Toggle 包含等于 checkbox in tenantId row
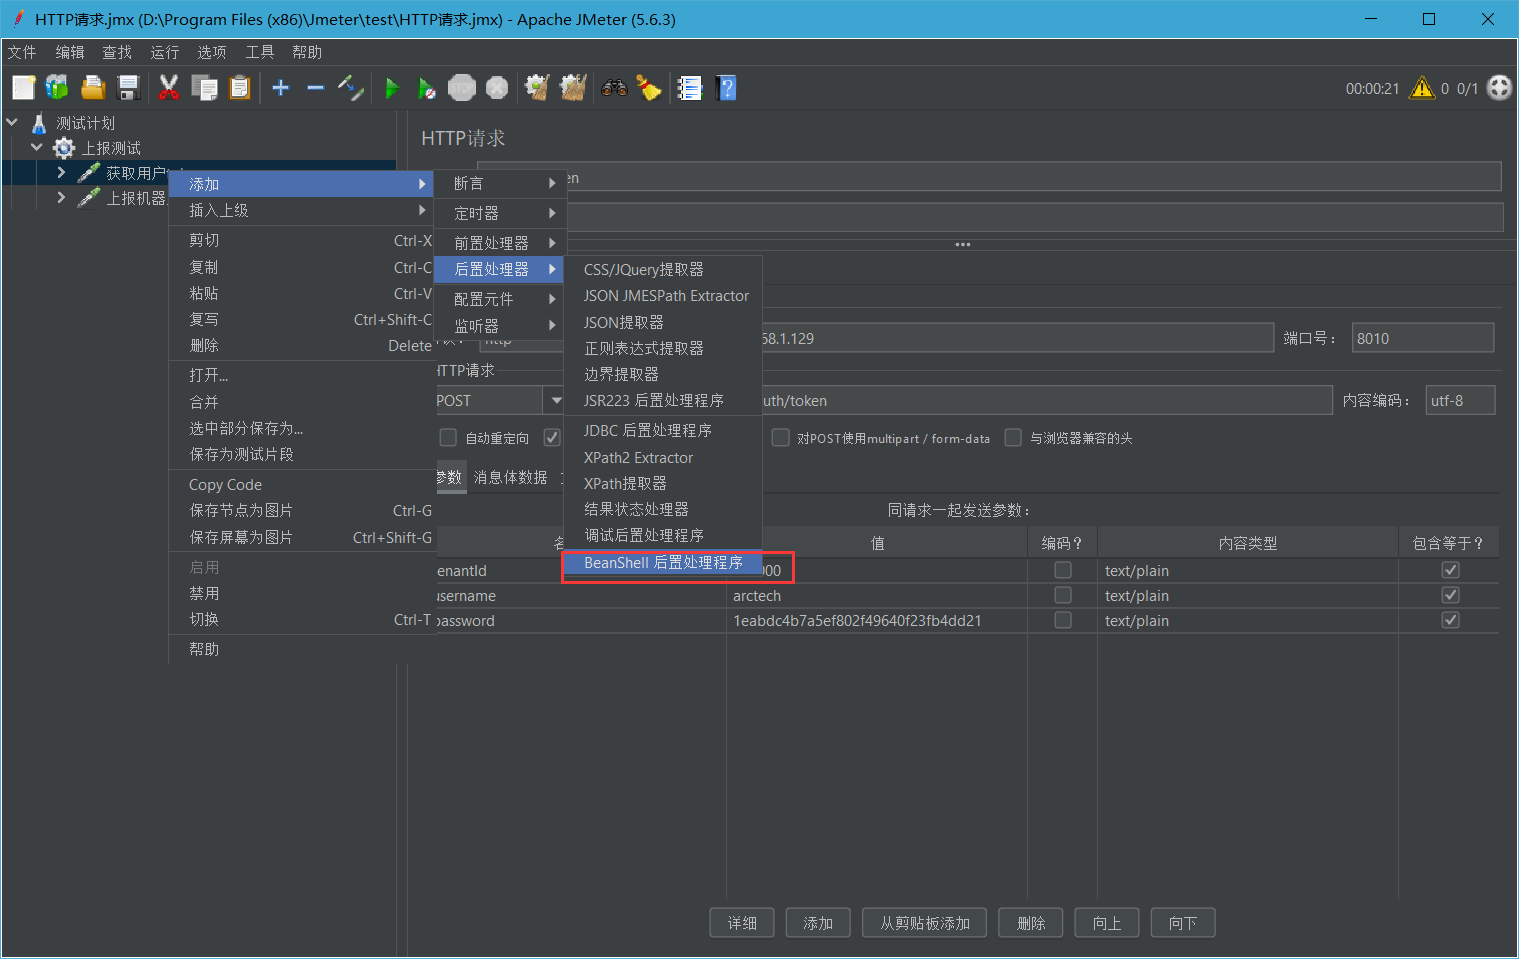Image resolution: width=1519 pixels, height=959 pixels. pyautogui.click(x=1450, y=570)
